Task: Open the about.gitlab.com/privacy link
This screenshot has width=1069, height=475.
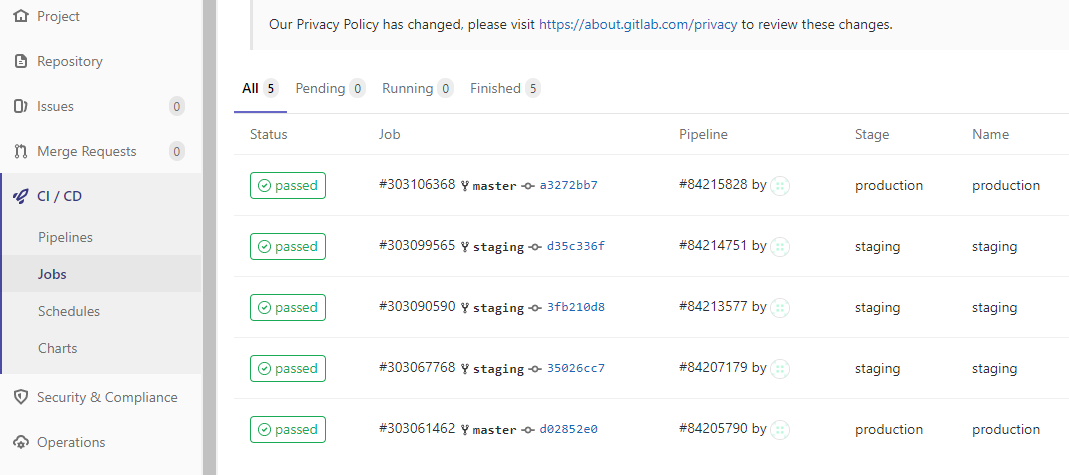Action: tap(638, 25)
